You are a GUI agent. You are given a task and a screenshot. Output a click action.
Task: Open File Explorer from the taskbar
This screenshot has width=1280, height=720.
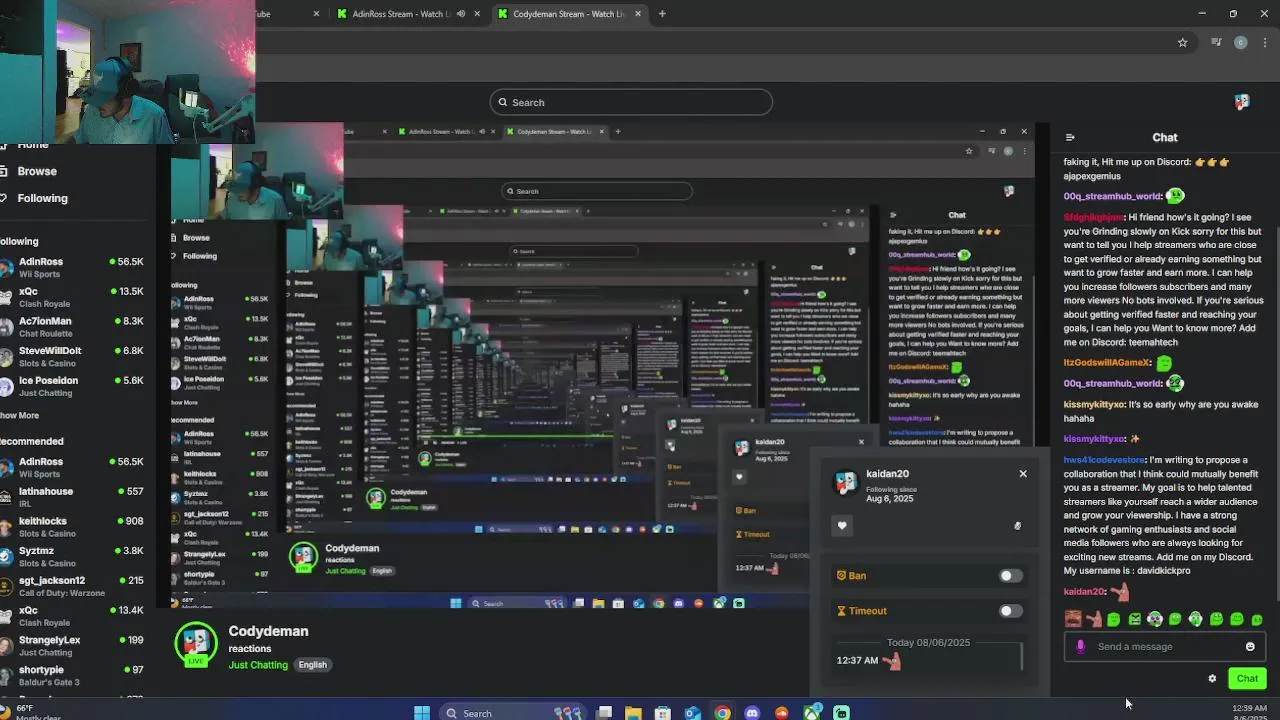click(x=633, y=713)
